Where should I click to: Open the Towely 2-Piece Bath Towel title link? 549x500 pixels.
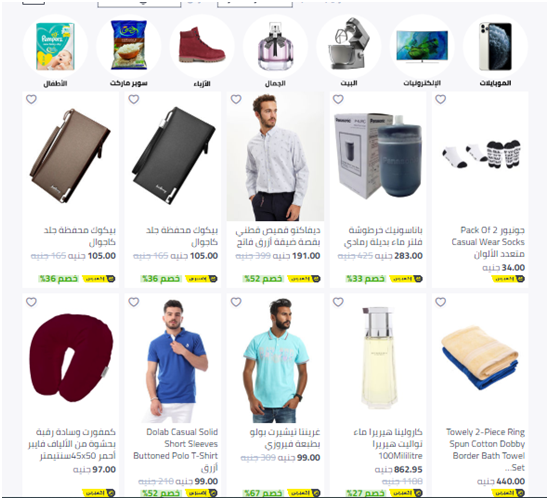(485, 450)
